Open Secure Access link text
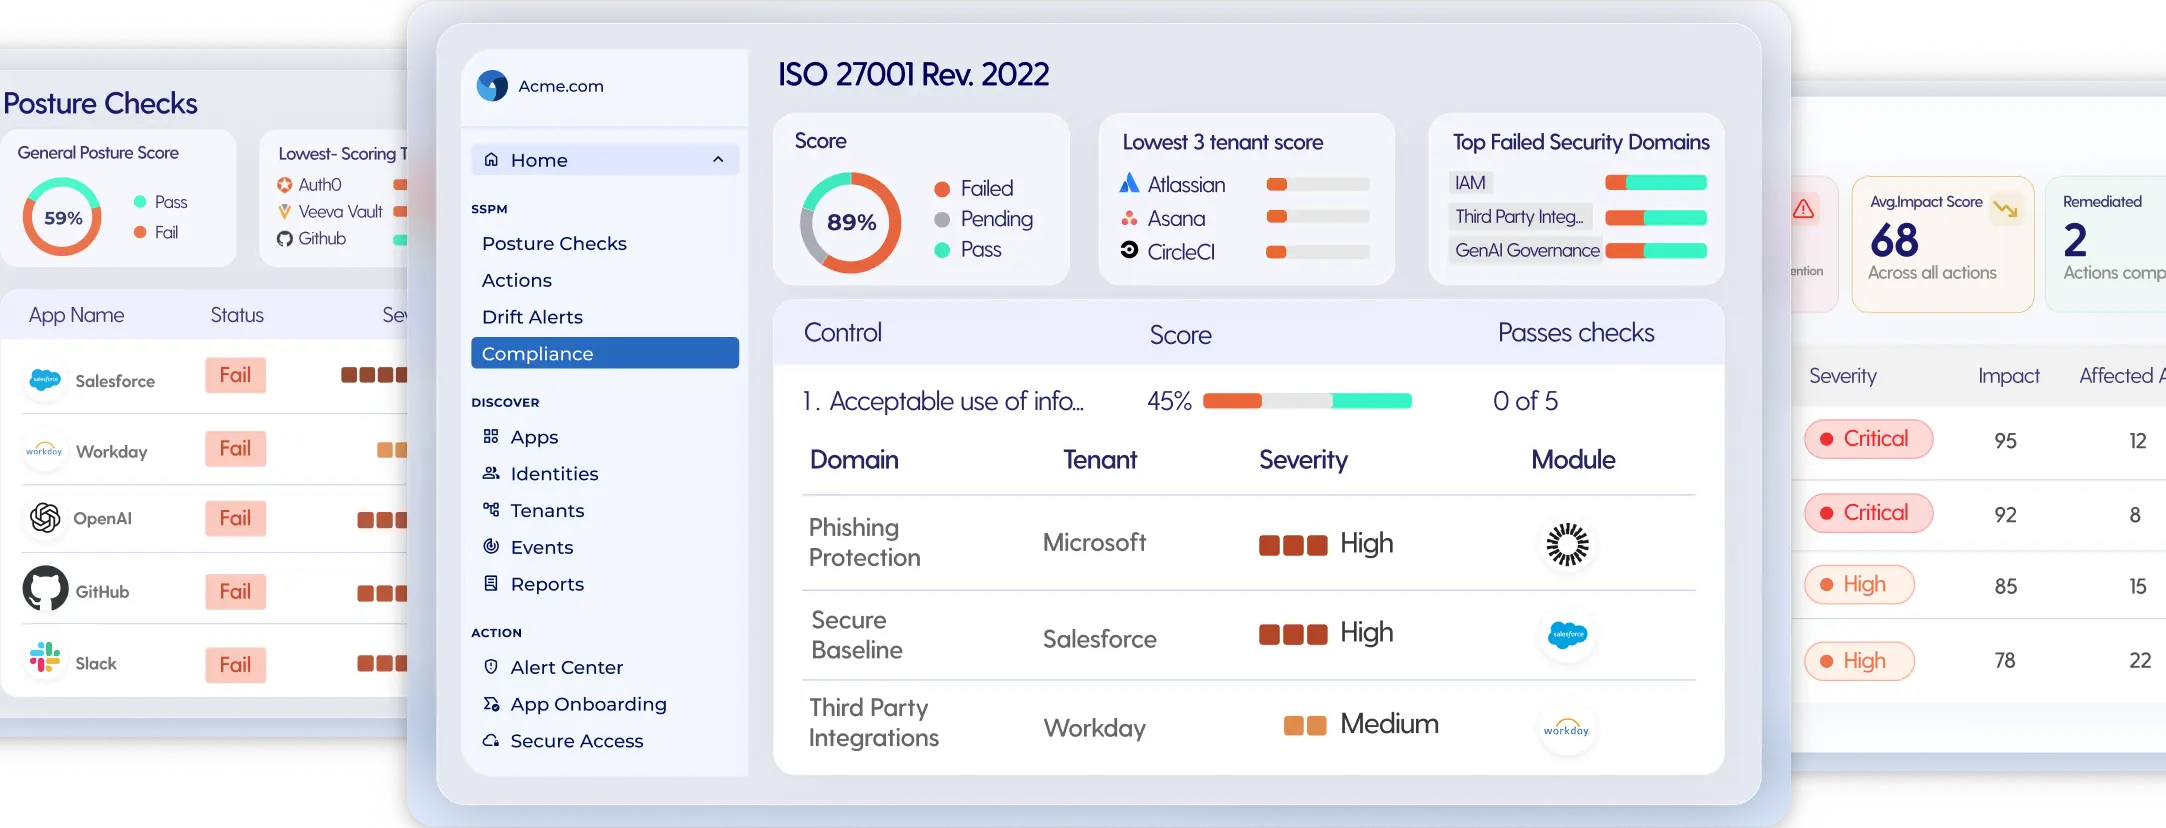2166x828 pixels. [577, 741]
